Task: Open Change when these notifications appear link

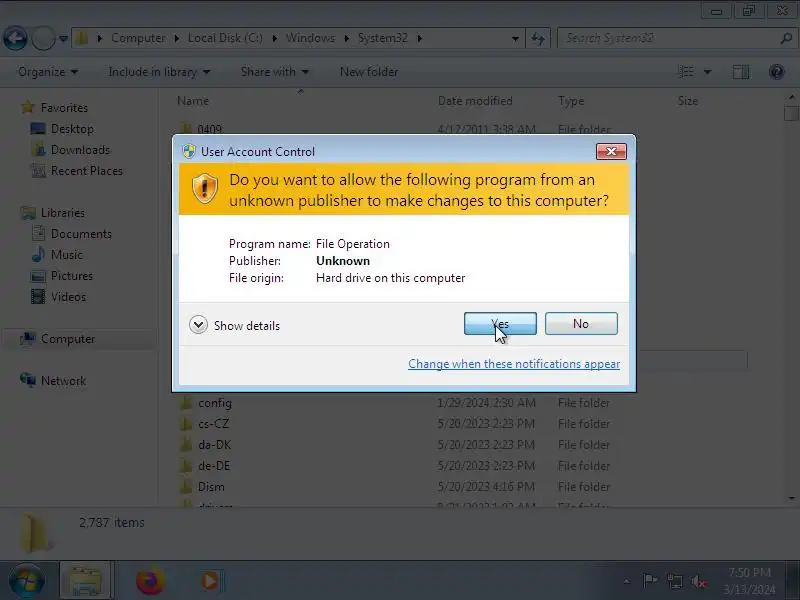Action: coord(514,364)
